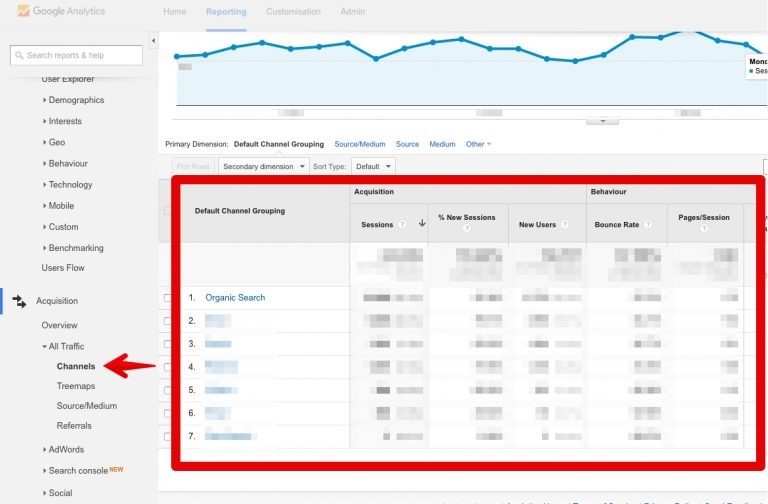Viewport: 768px width, 504px height.
Task: Open Source/Medium in sidebar
Action: pos(87,406)
